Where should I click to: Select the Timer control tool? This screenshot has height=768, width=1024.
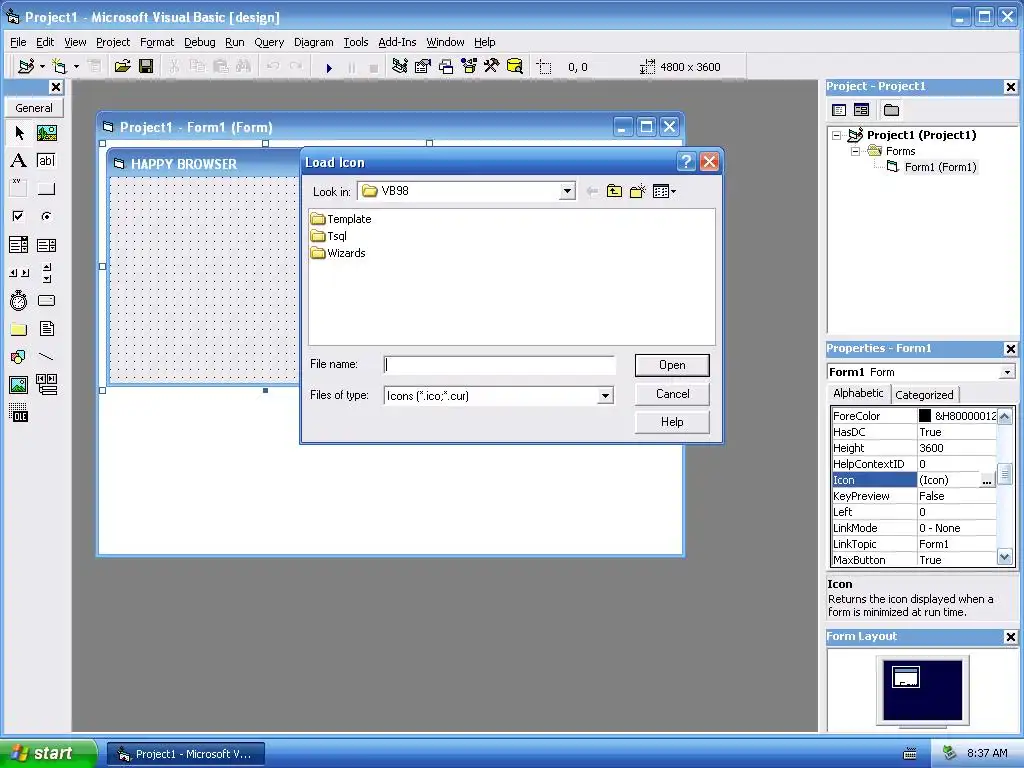pos(19,300)
